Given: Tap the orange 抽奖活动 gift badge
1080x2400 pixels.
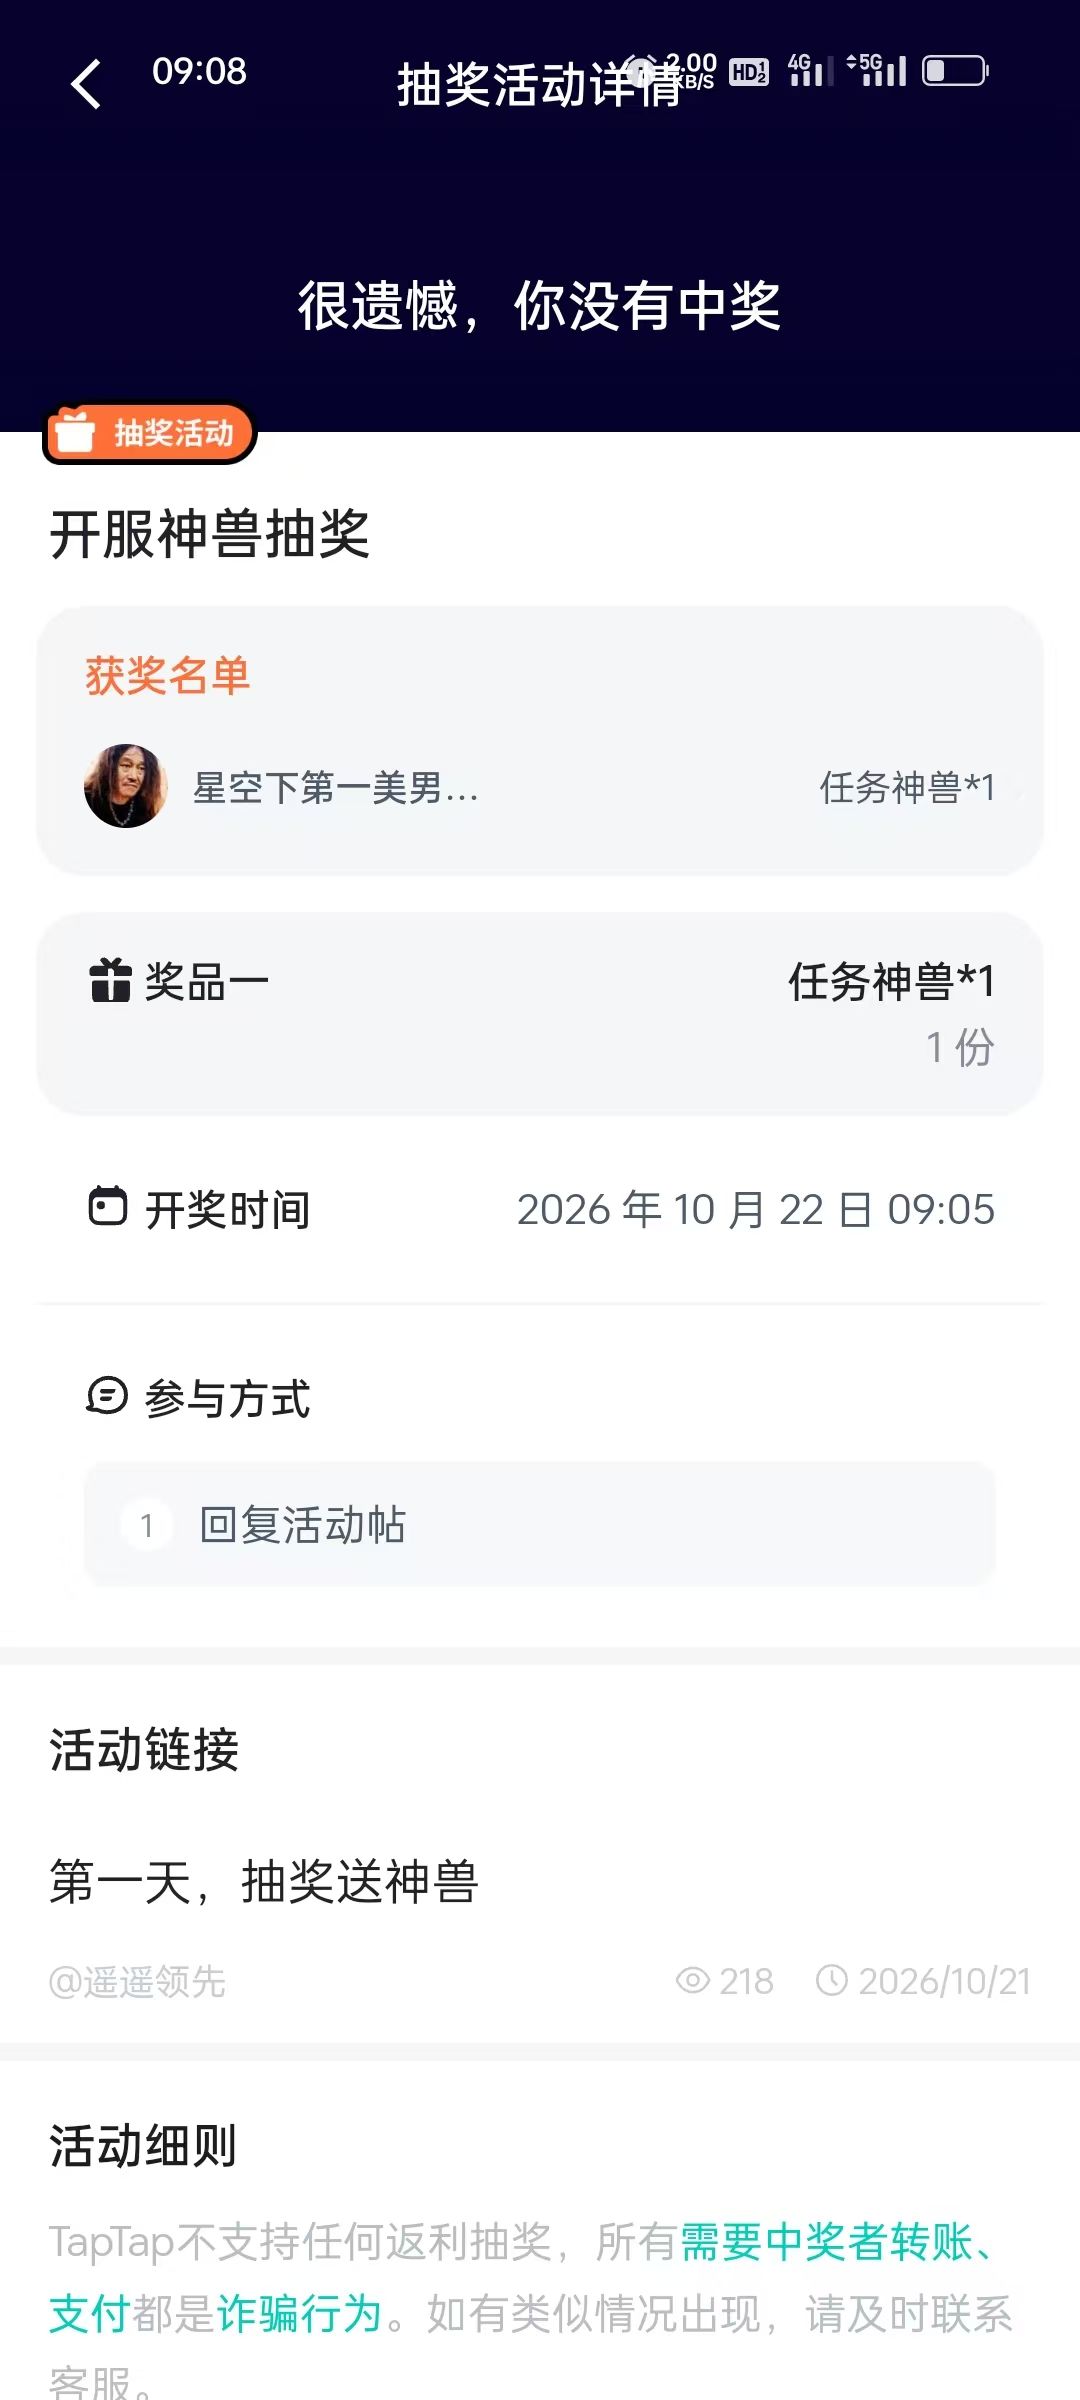Looking at the screenshot, I should point(149,432).
